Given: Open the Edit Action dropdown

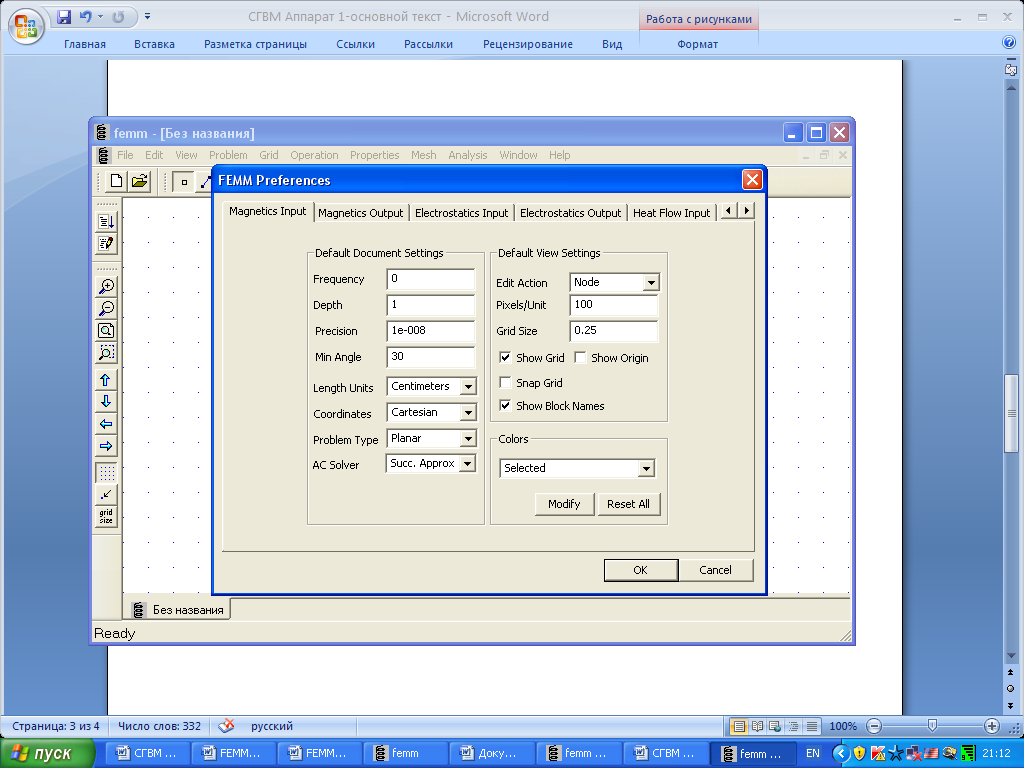Looking at the screenshot, I should pos(651,283).
